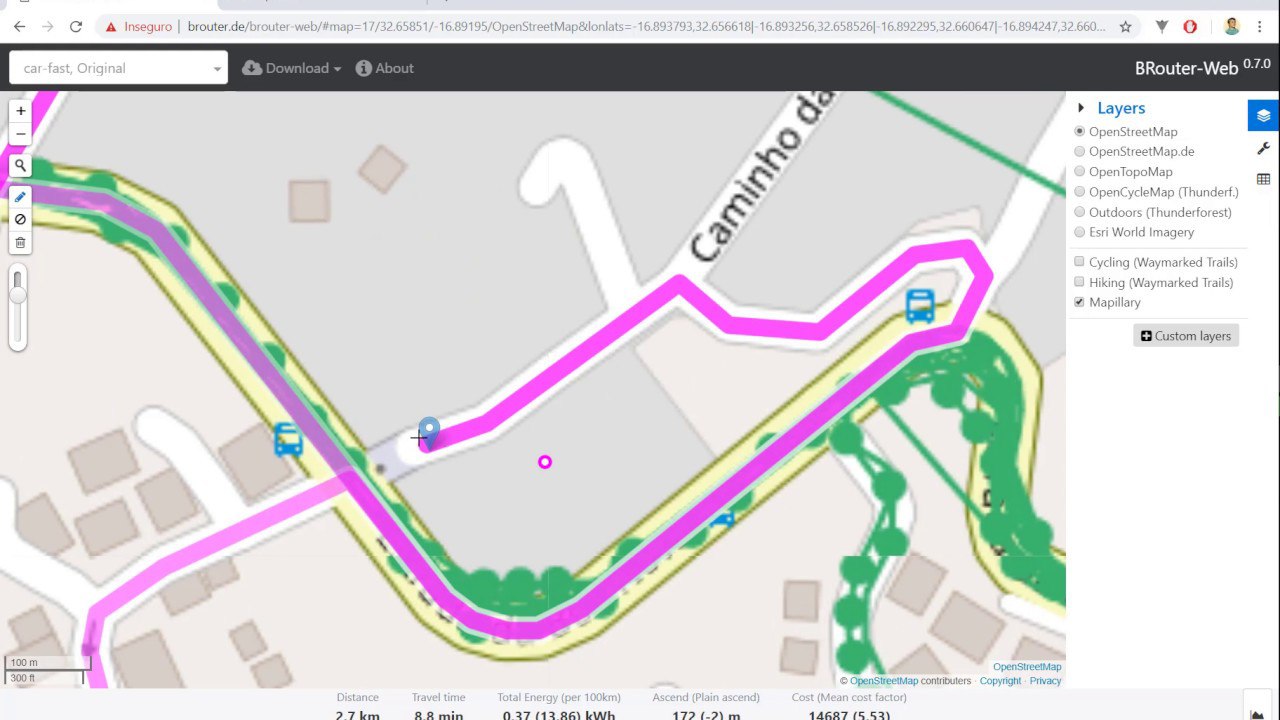
Task: Clear route using the trash icon
Action: (20, 242)
